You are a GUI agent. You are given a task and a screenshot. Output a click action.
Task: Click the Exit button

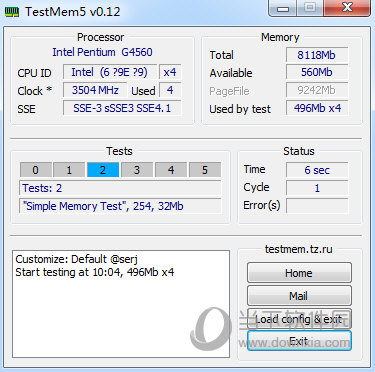299,341
